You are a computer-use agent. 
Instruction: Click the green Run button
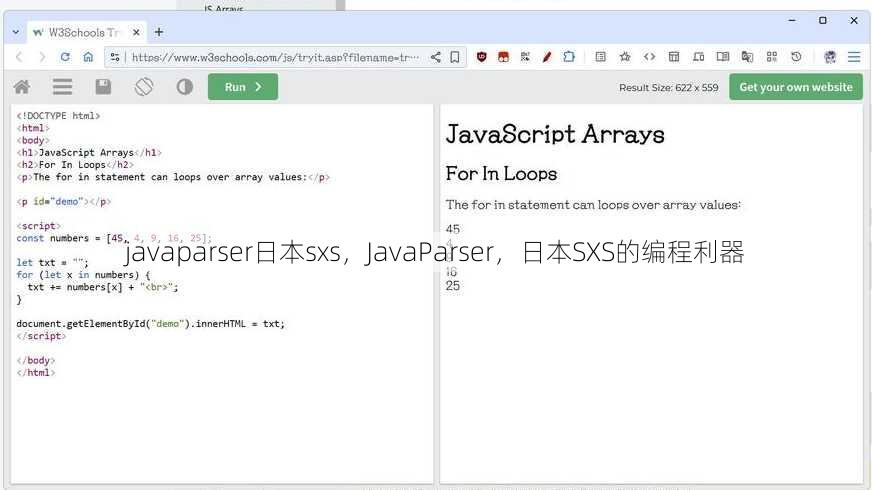point(242,87)
